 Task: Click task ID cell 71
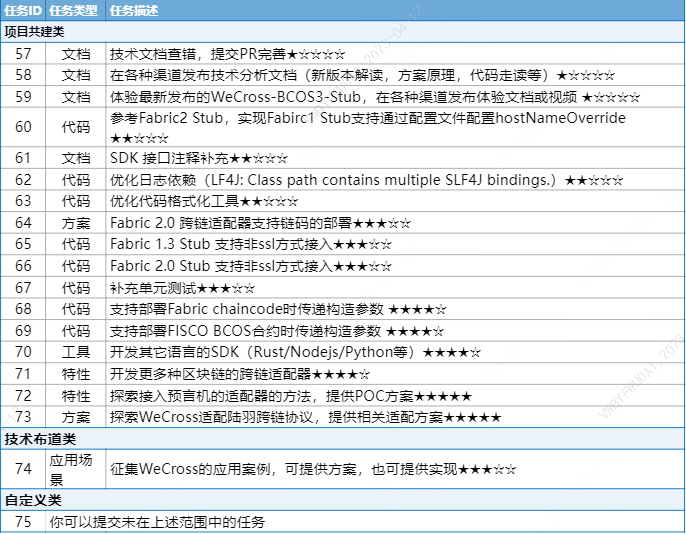(23, 374)
